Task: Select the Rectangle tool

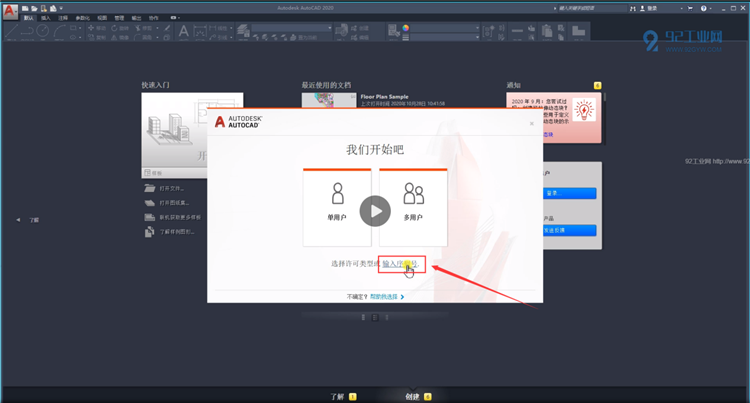Action: [73, 28]
